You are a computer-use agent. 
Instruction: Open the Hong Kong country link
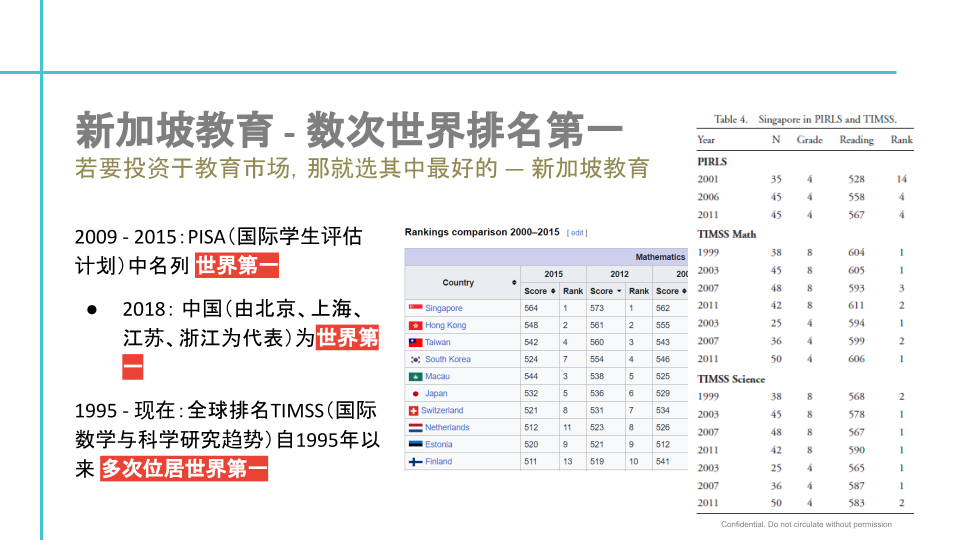coord(445,325)
